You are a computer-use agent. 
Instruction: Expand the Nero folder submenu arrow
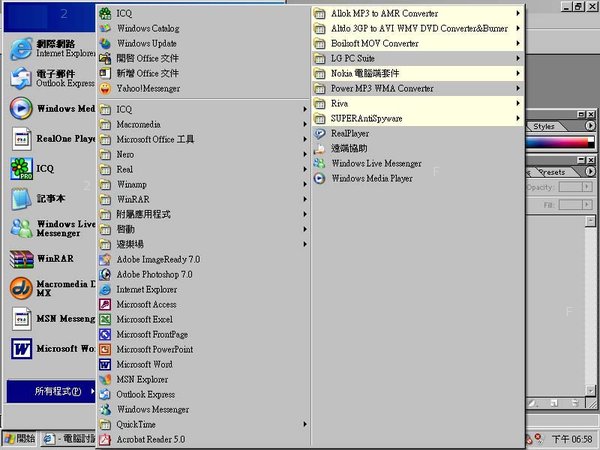click(305, 154)
